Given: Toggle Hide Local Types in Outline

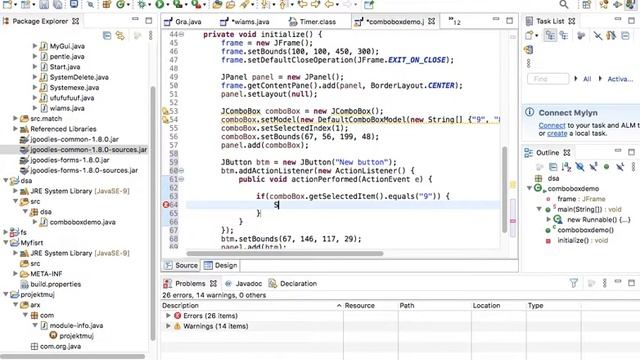Looking at the screenshot, I should tap(620, 167).
